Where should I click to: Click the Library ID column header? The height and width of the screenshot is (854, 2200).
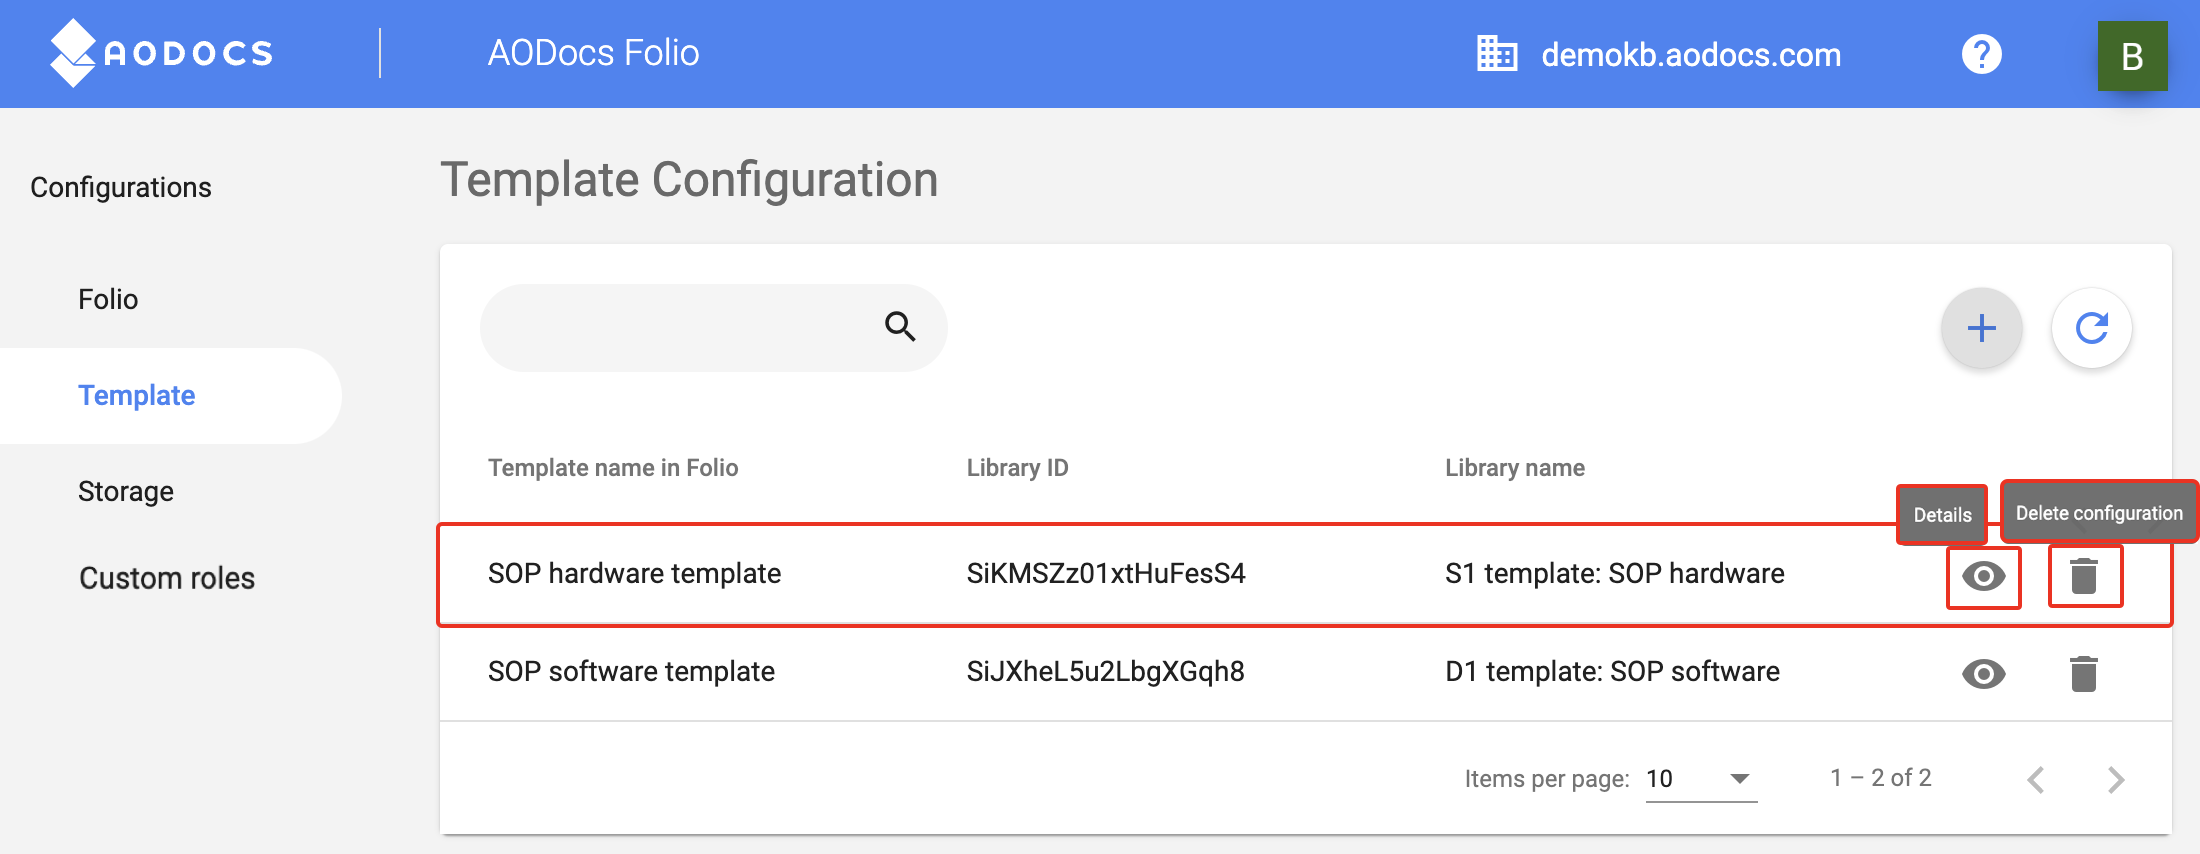point(1017,467)
